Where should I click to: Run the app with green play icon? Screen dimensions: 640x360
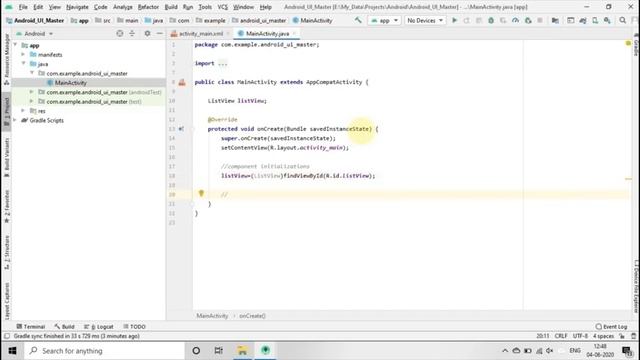point(454,20)
